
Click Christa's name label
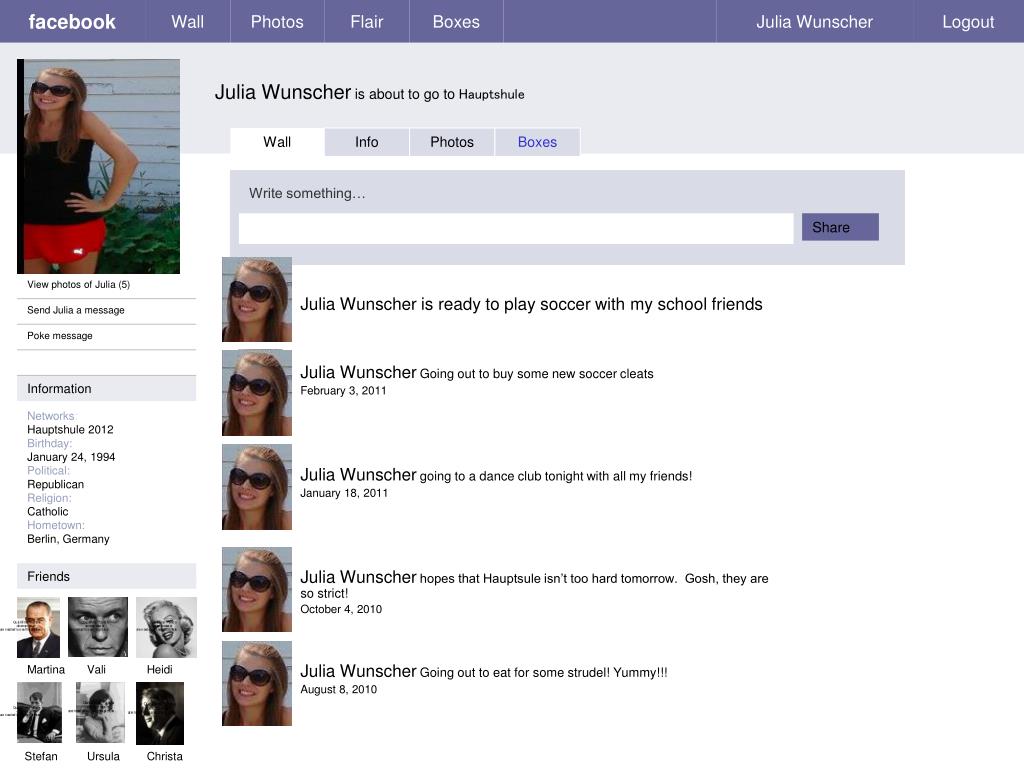click(165, 756)
